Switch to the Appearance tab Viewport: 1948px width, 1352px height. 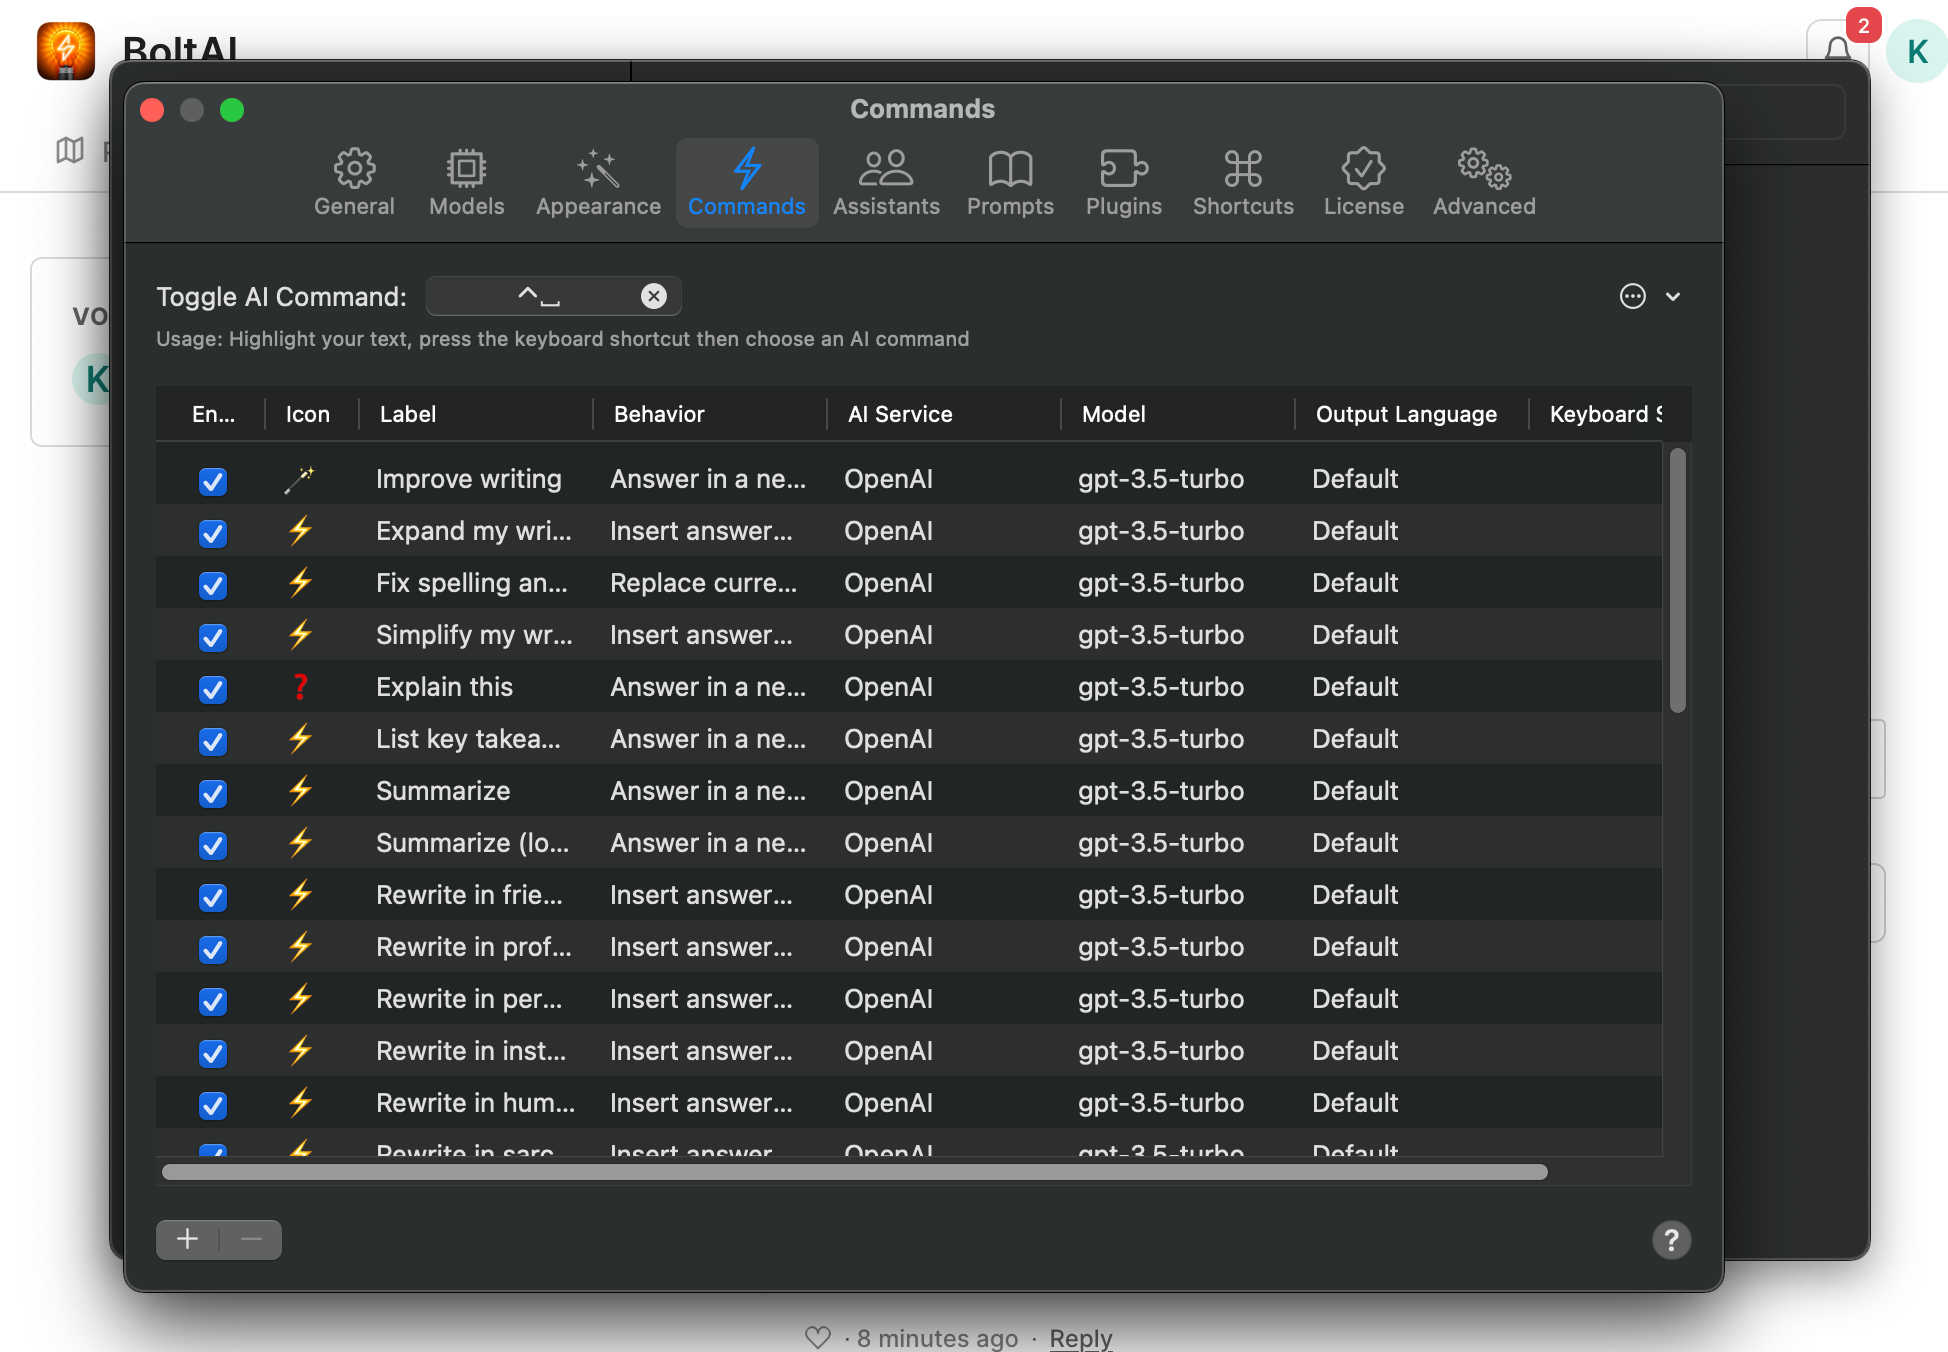point(598,183)
